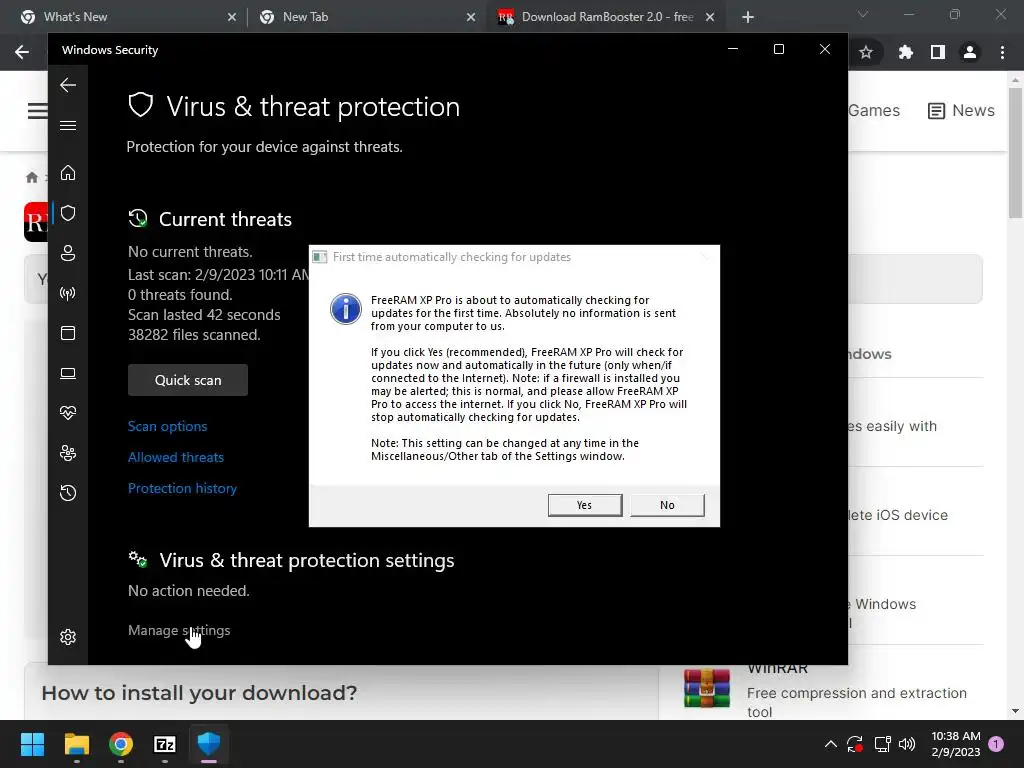Select Virus & threat protection shield in sidebar

pyautogui.click(x=68, y=213)
